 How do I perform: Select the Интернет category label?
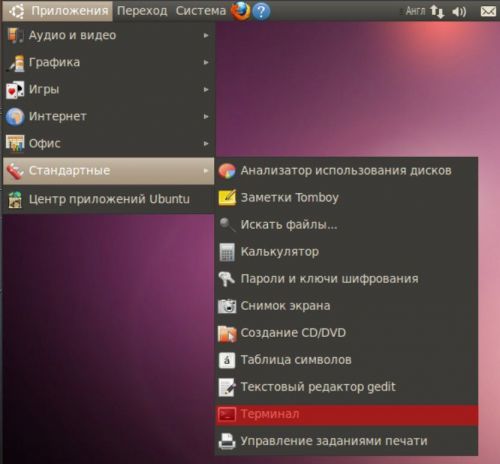pos(58,116)
